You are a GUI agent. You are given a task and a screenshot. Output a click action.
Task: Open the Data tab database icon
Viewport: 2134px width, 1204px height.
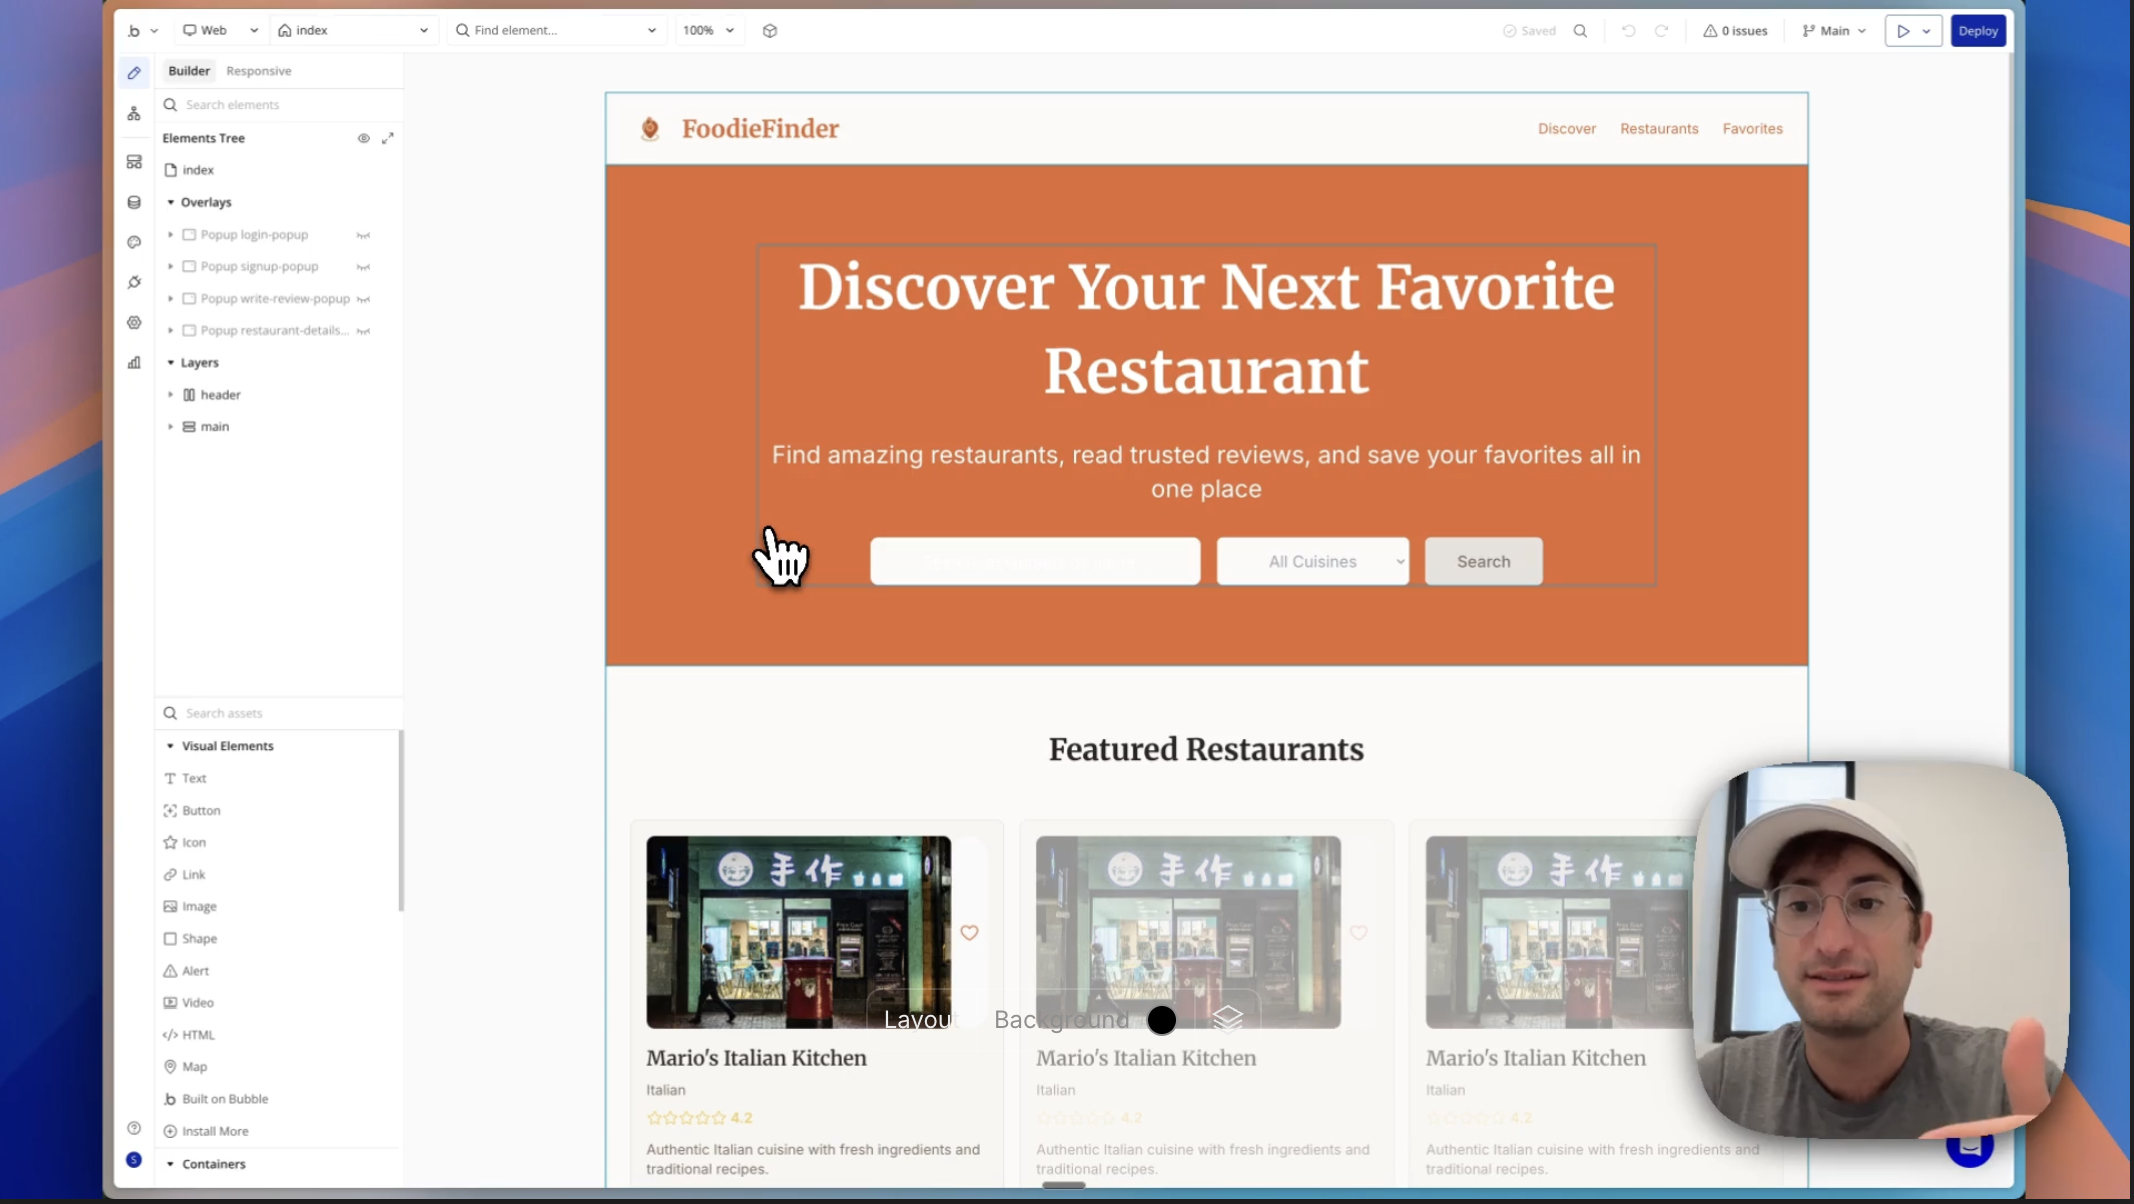[x=134, y=202]
